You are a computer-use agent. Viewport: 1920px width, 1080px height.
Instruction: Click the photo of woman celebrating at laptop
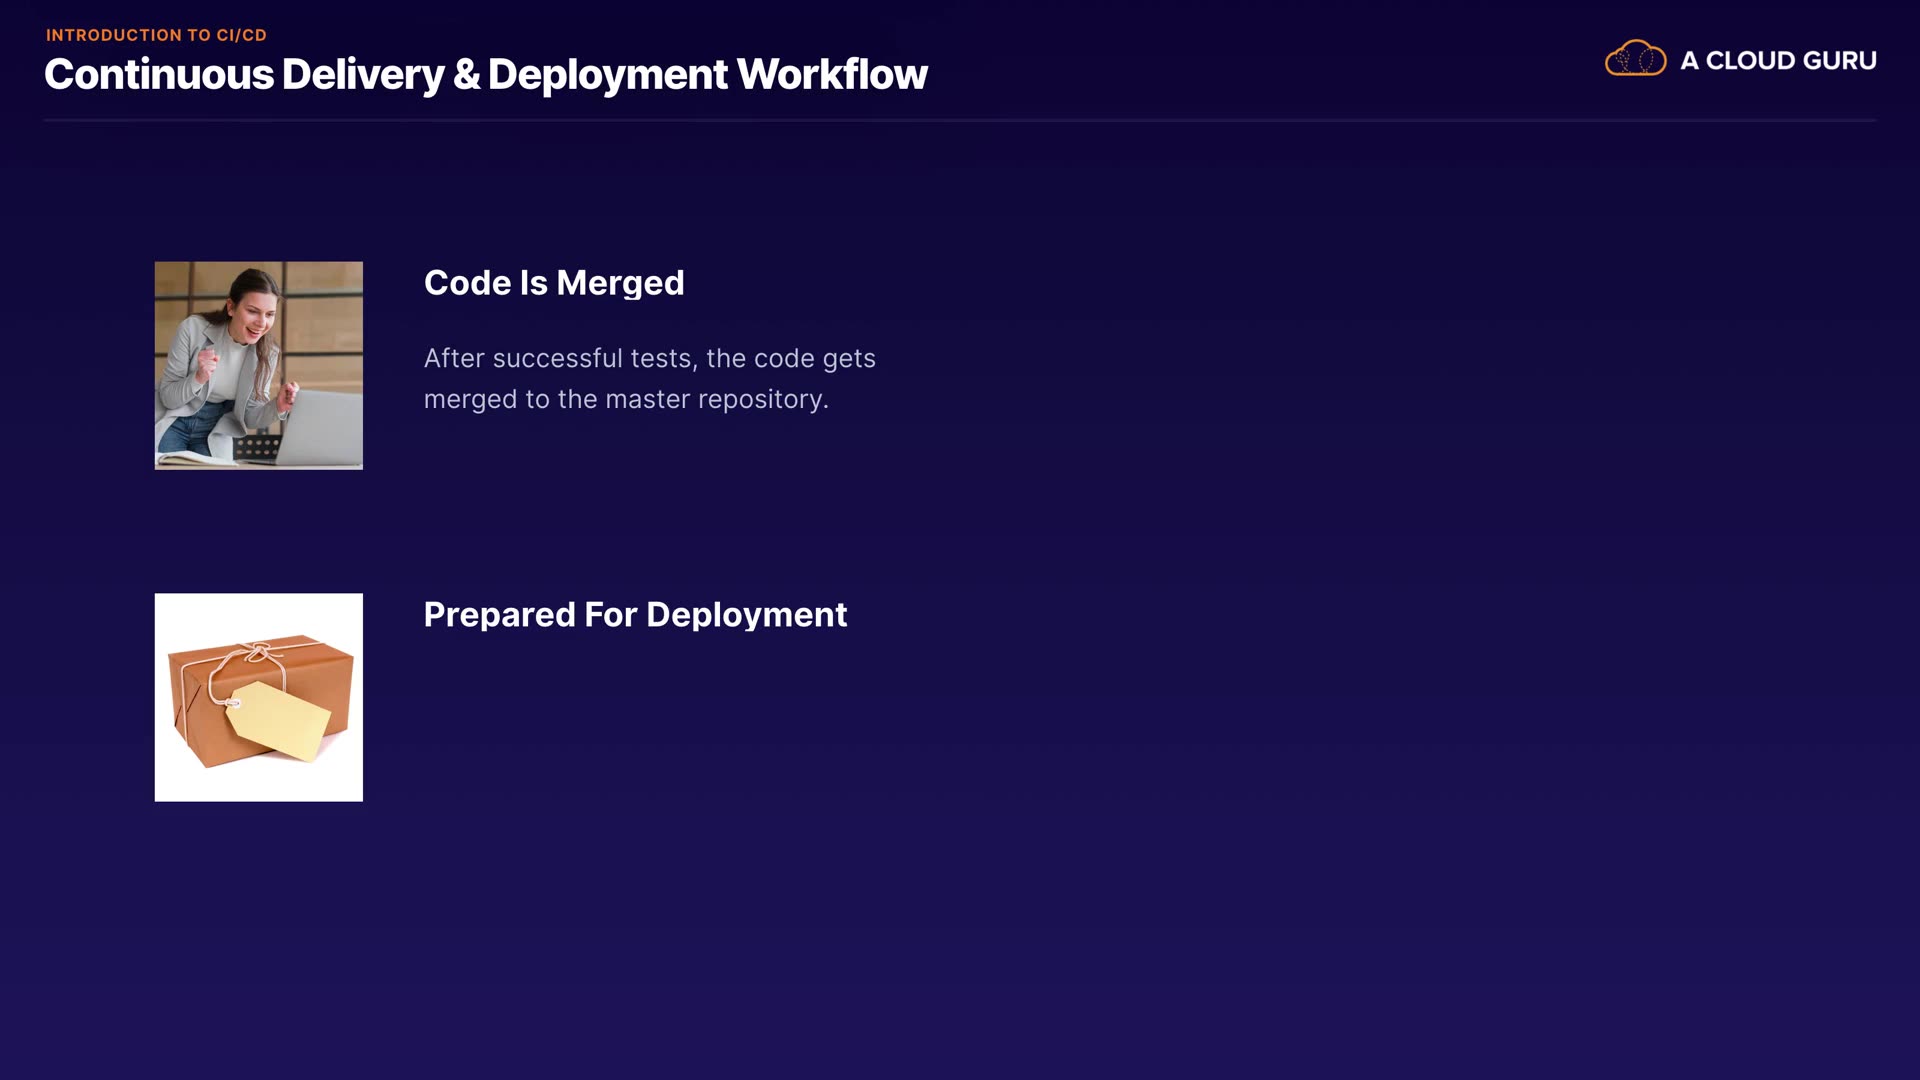[x=258, y=365]
